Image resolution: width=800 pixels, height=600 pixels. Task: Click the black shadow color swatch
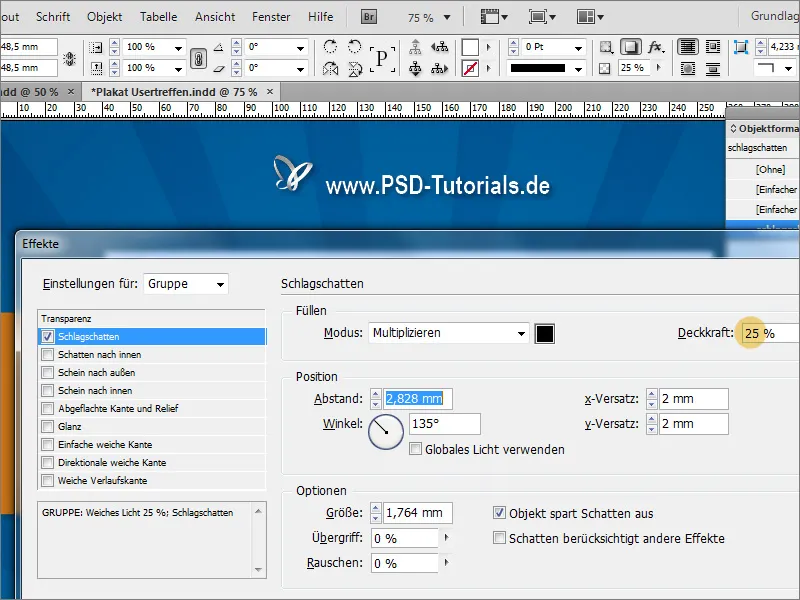[544, 334]
